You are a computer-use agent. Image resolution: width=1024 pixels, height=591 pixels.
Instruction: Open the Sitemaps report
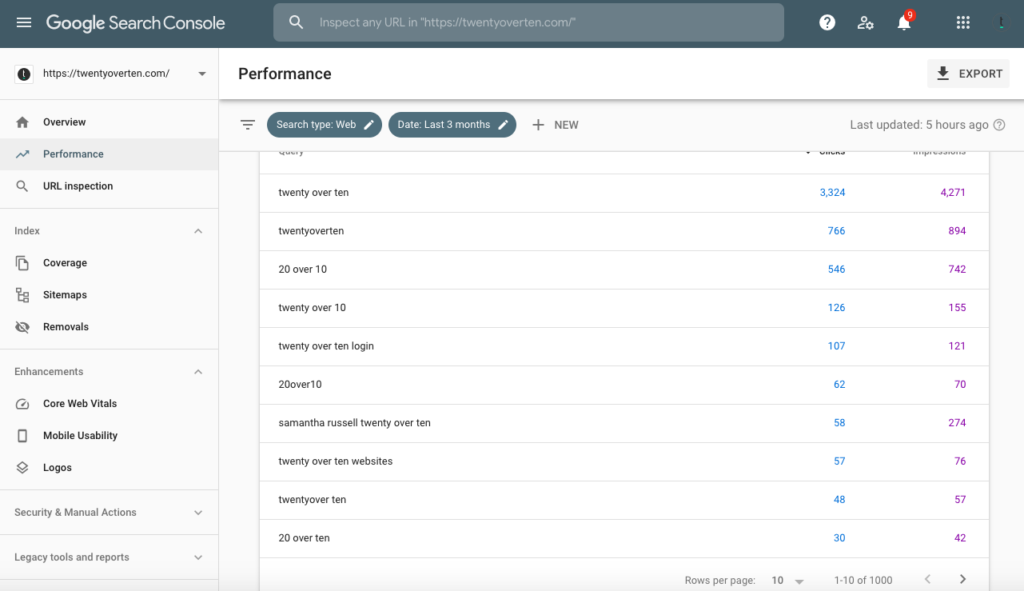pyautogui.click(x=64, y=295)
